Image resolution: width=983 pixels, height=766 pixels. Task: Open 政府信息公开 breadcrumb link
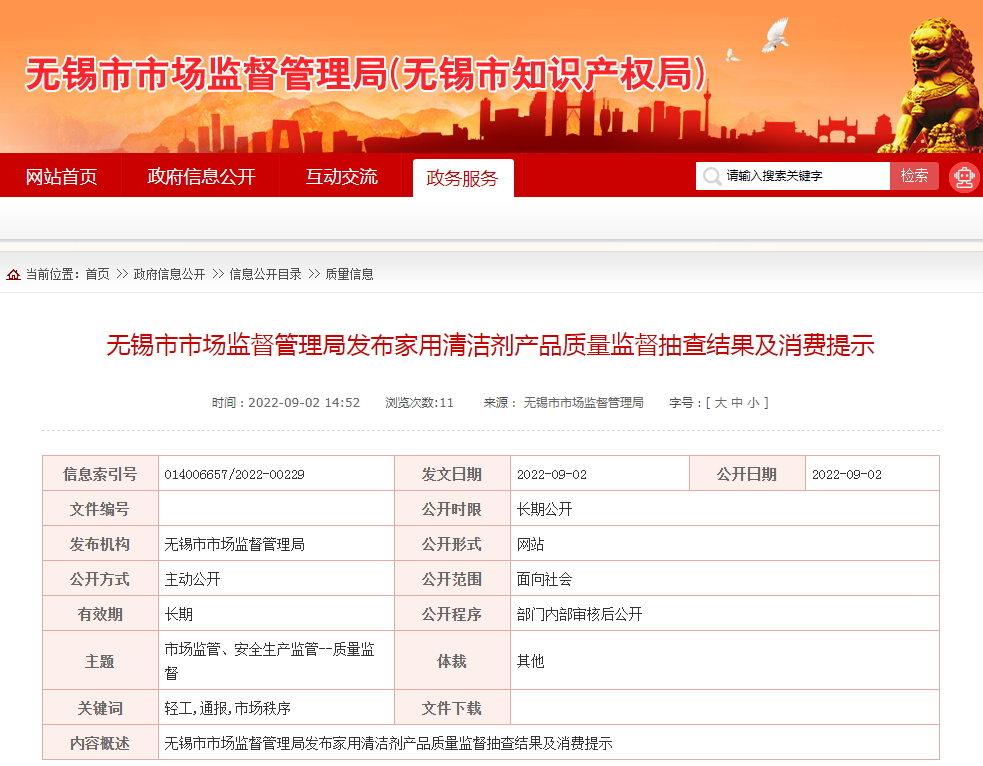point(169,274)
